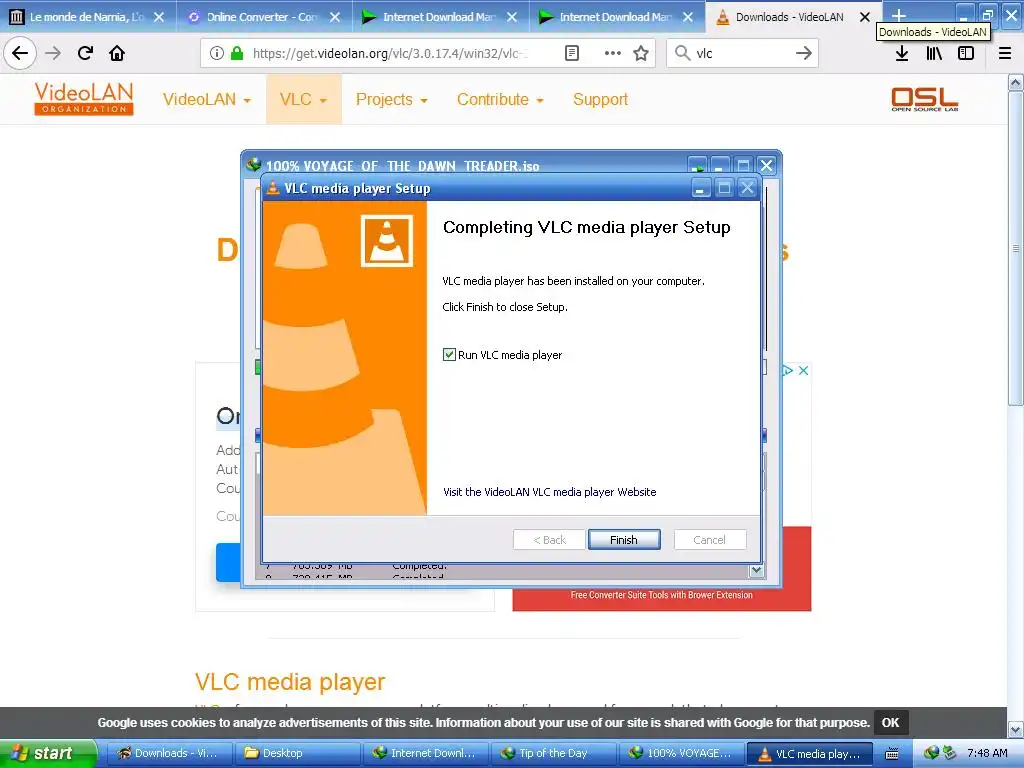1024x768 pixels.
Task: Click the green padlock security icon
Action: pyautogui.click(x=237, y=53)
